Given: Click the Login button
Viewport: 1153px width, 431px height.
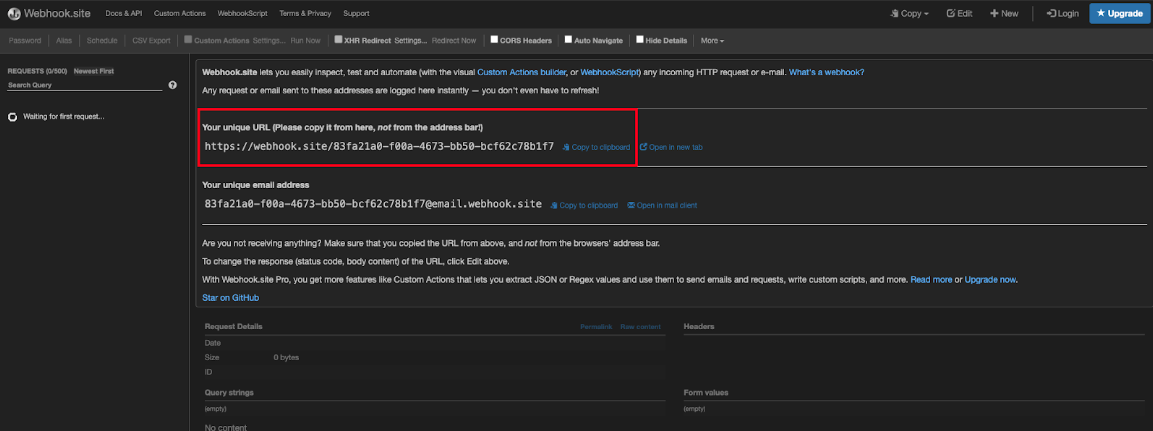Looking at the screenshot, I should coord(1063,13).
